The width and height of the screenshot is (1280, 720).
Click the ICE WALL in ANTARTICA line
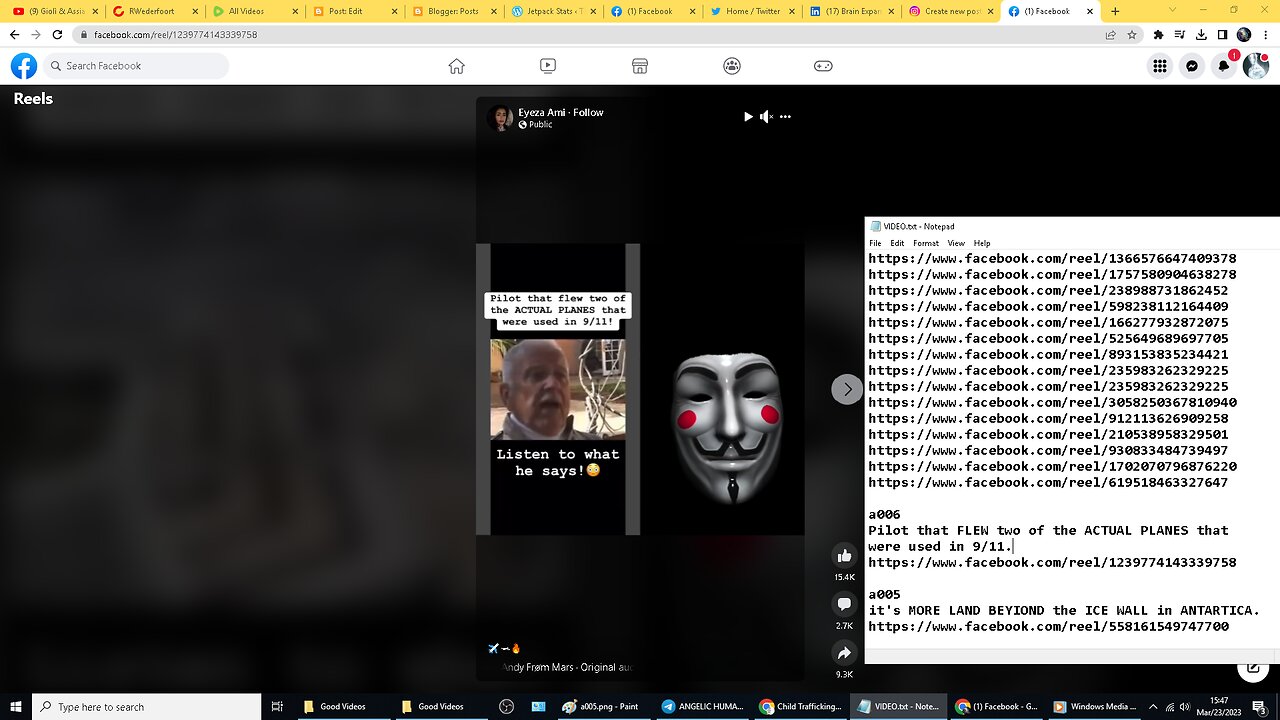click(1064, 611)
